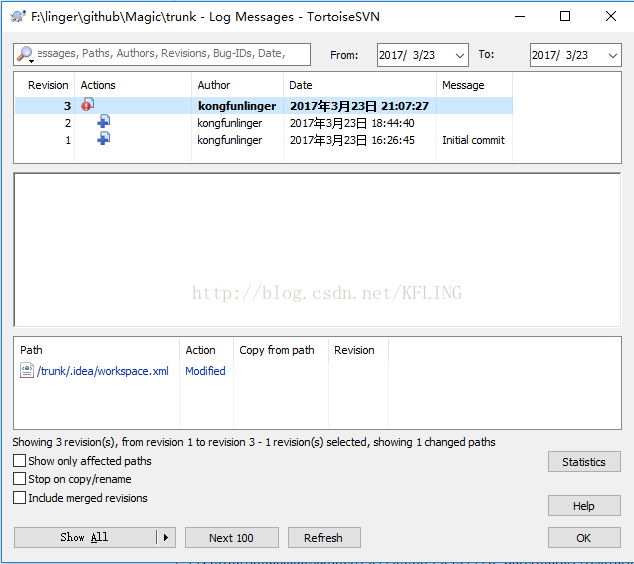Click the Modified action text
The height and width of the screenshot is (564, 634).
point(205,371)
